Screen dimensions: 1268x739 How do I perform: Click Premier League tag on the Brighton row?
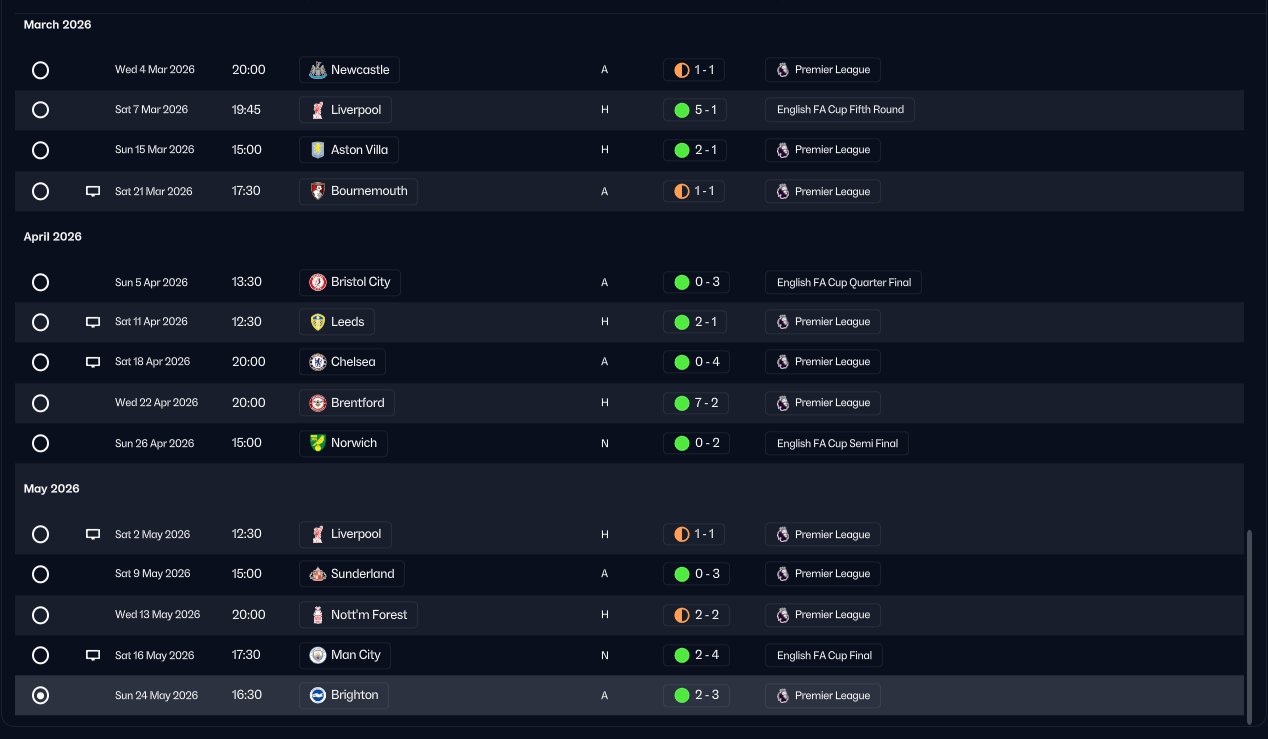click(x=823, y=695)
